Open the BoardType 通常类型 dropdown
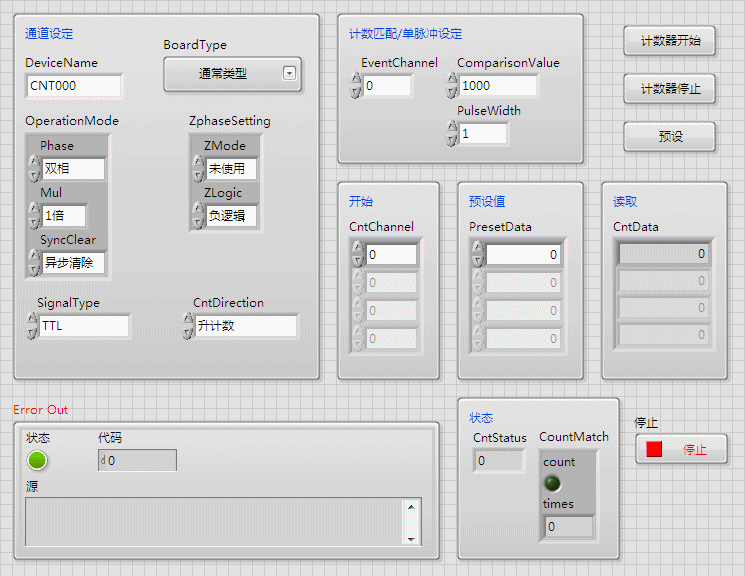 coord(232,73)
